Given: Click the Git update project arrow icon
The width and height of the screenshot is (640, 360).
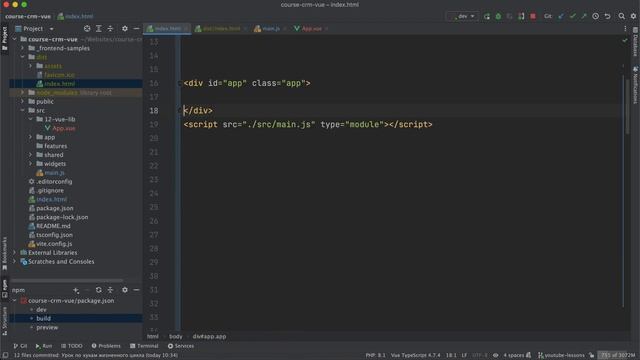Looking at the screenshot, I should tap(561, 16).
